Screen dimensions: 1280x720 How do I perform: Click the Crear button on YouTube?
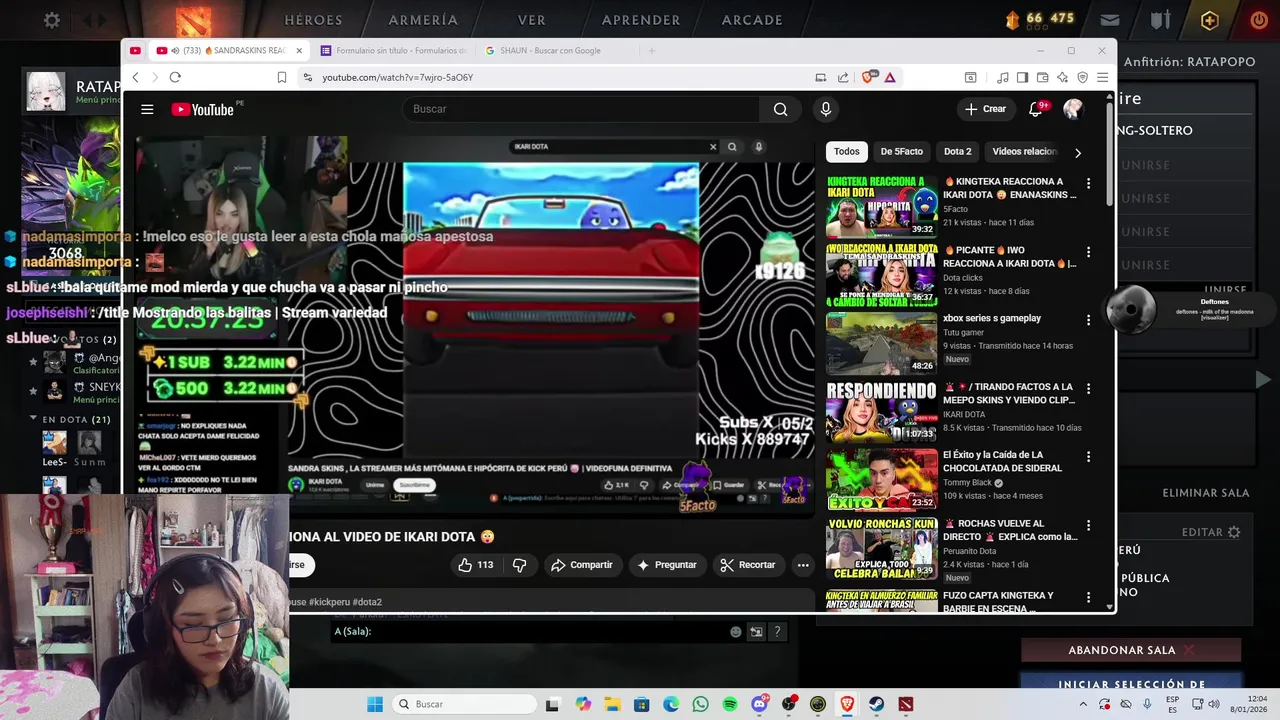(985, 109)
